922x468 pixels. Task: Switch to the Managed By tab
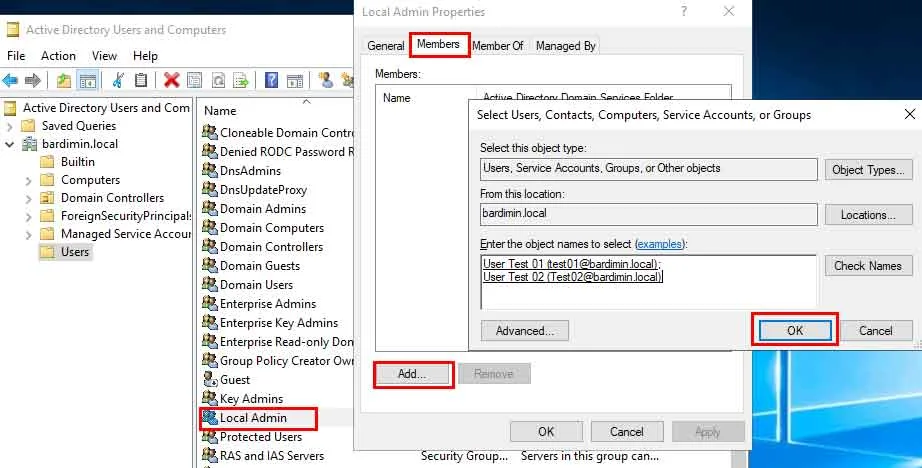(x=566, y=46)
